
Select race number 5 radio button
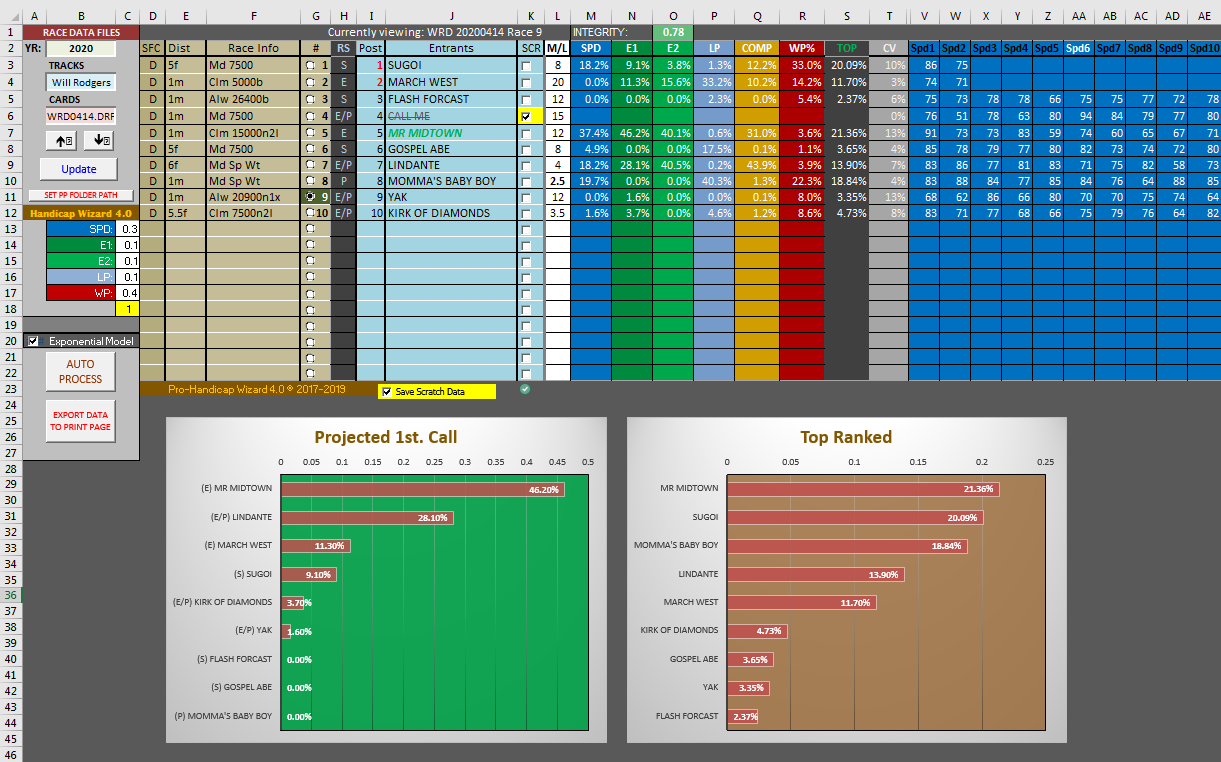pos(311,133)
